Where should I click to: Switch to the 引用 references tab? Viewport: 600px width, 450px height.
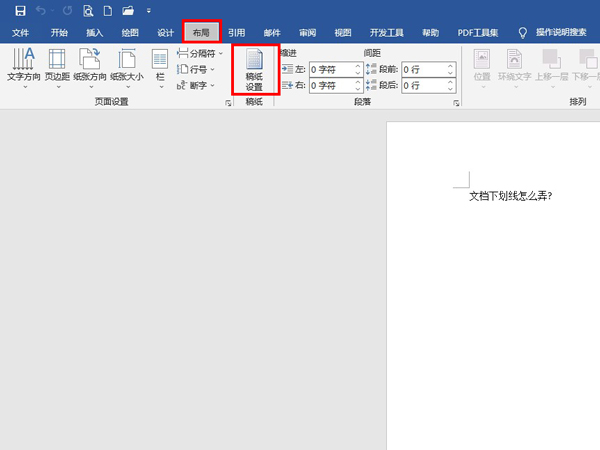236,32
